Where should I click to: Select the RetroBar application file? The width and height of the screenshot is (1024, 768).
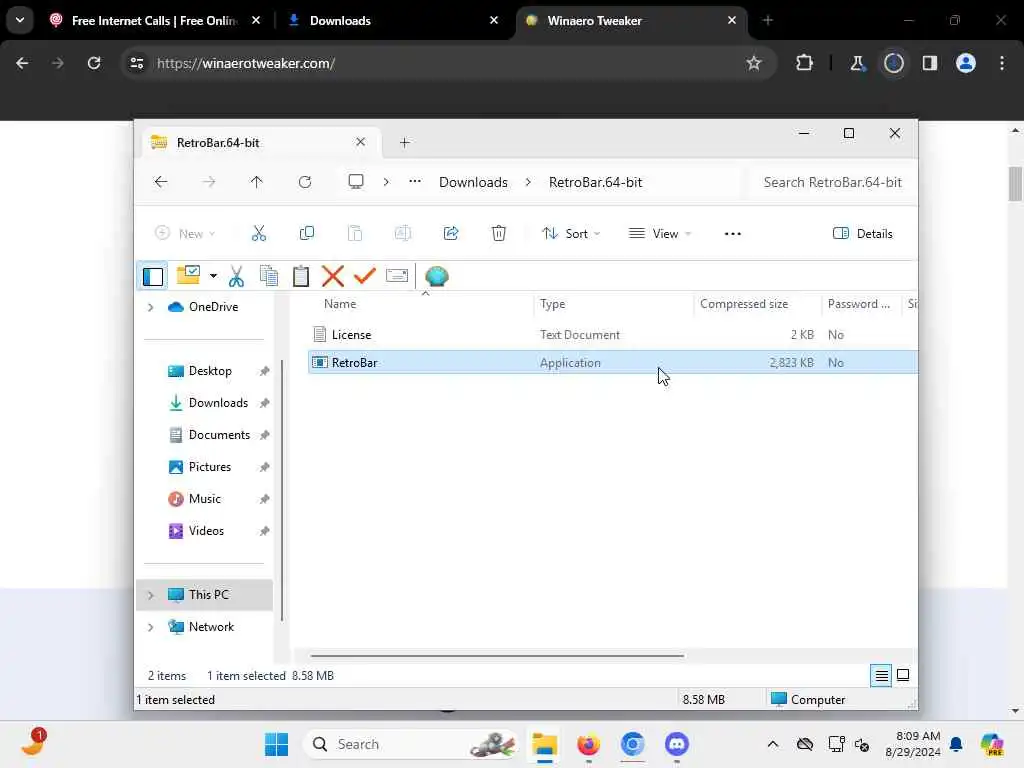(612, 362)
